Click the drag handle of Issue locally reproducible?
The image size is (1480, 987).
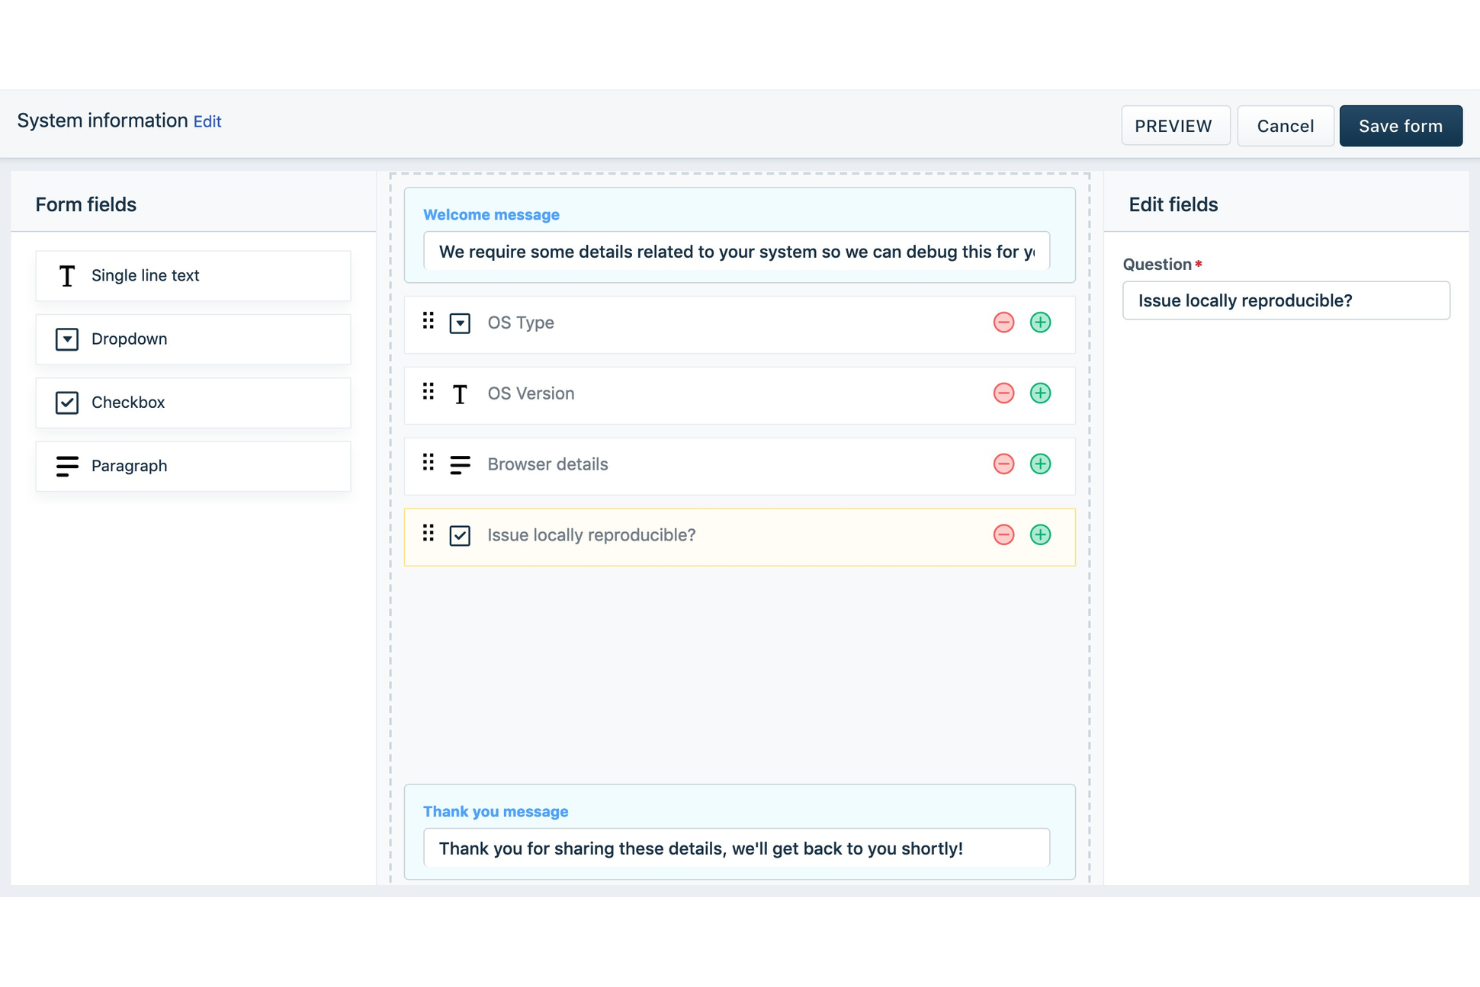tap(428, 534)
